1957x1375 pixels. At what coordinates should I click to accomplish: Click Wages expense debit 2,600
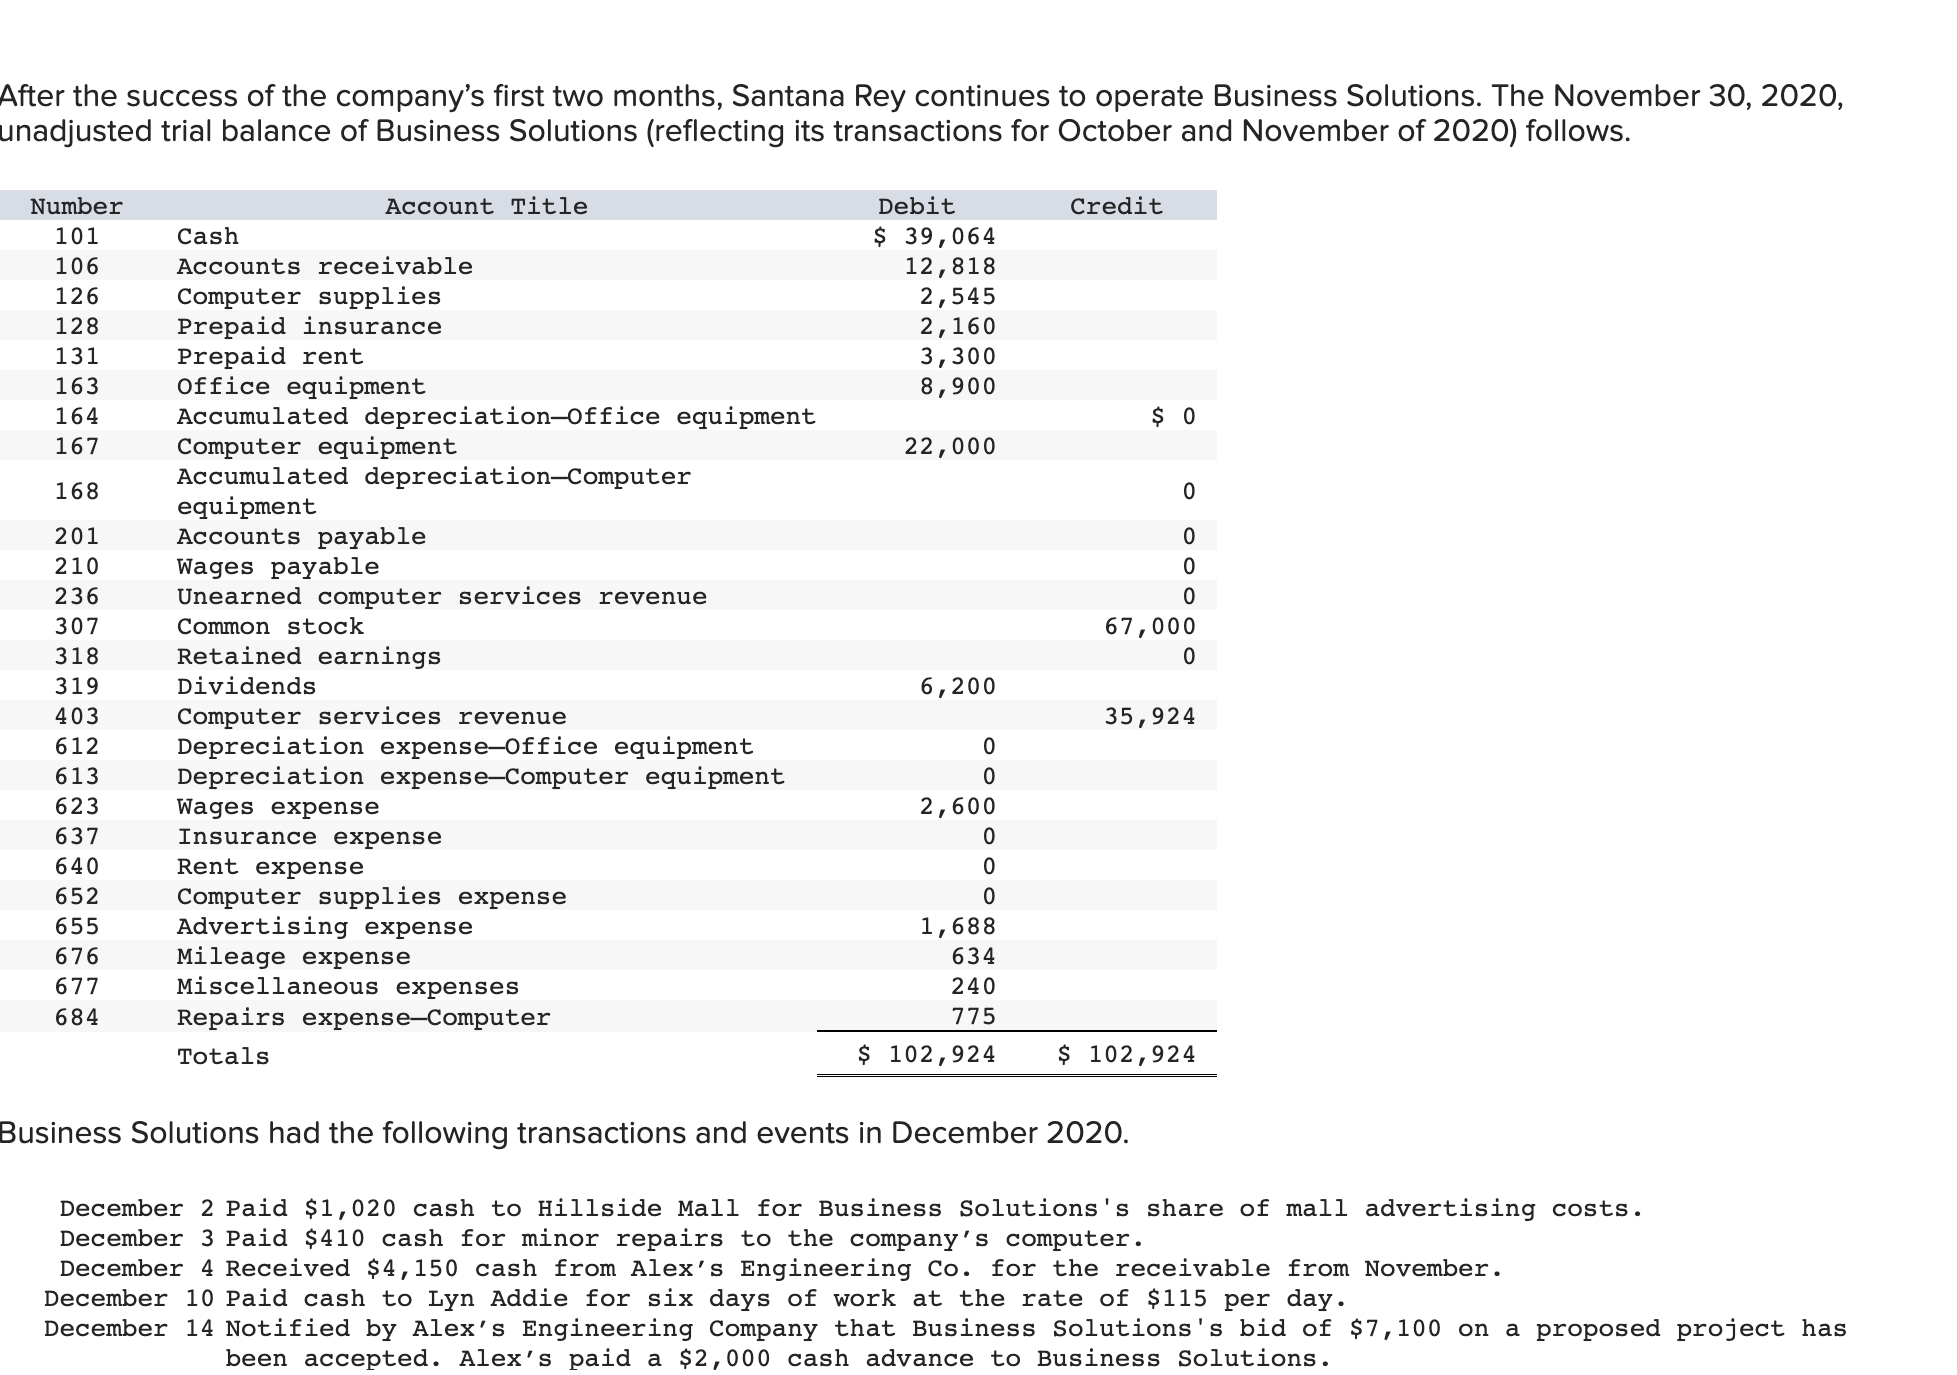tap(957, 807)
